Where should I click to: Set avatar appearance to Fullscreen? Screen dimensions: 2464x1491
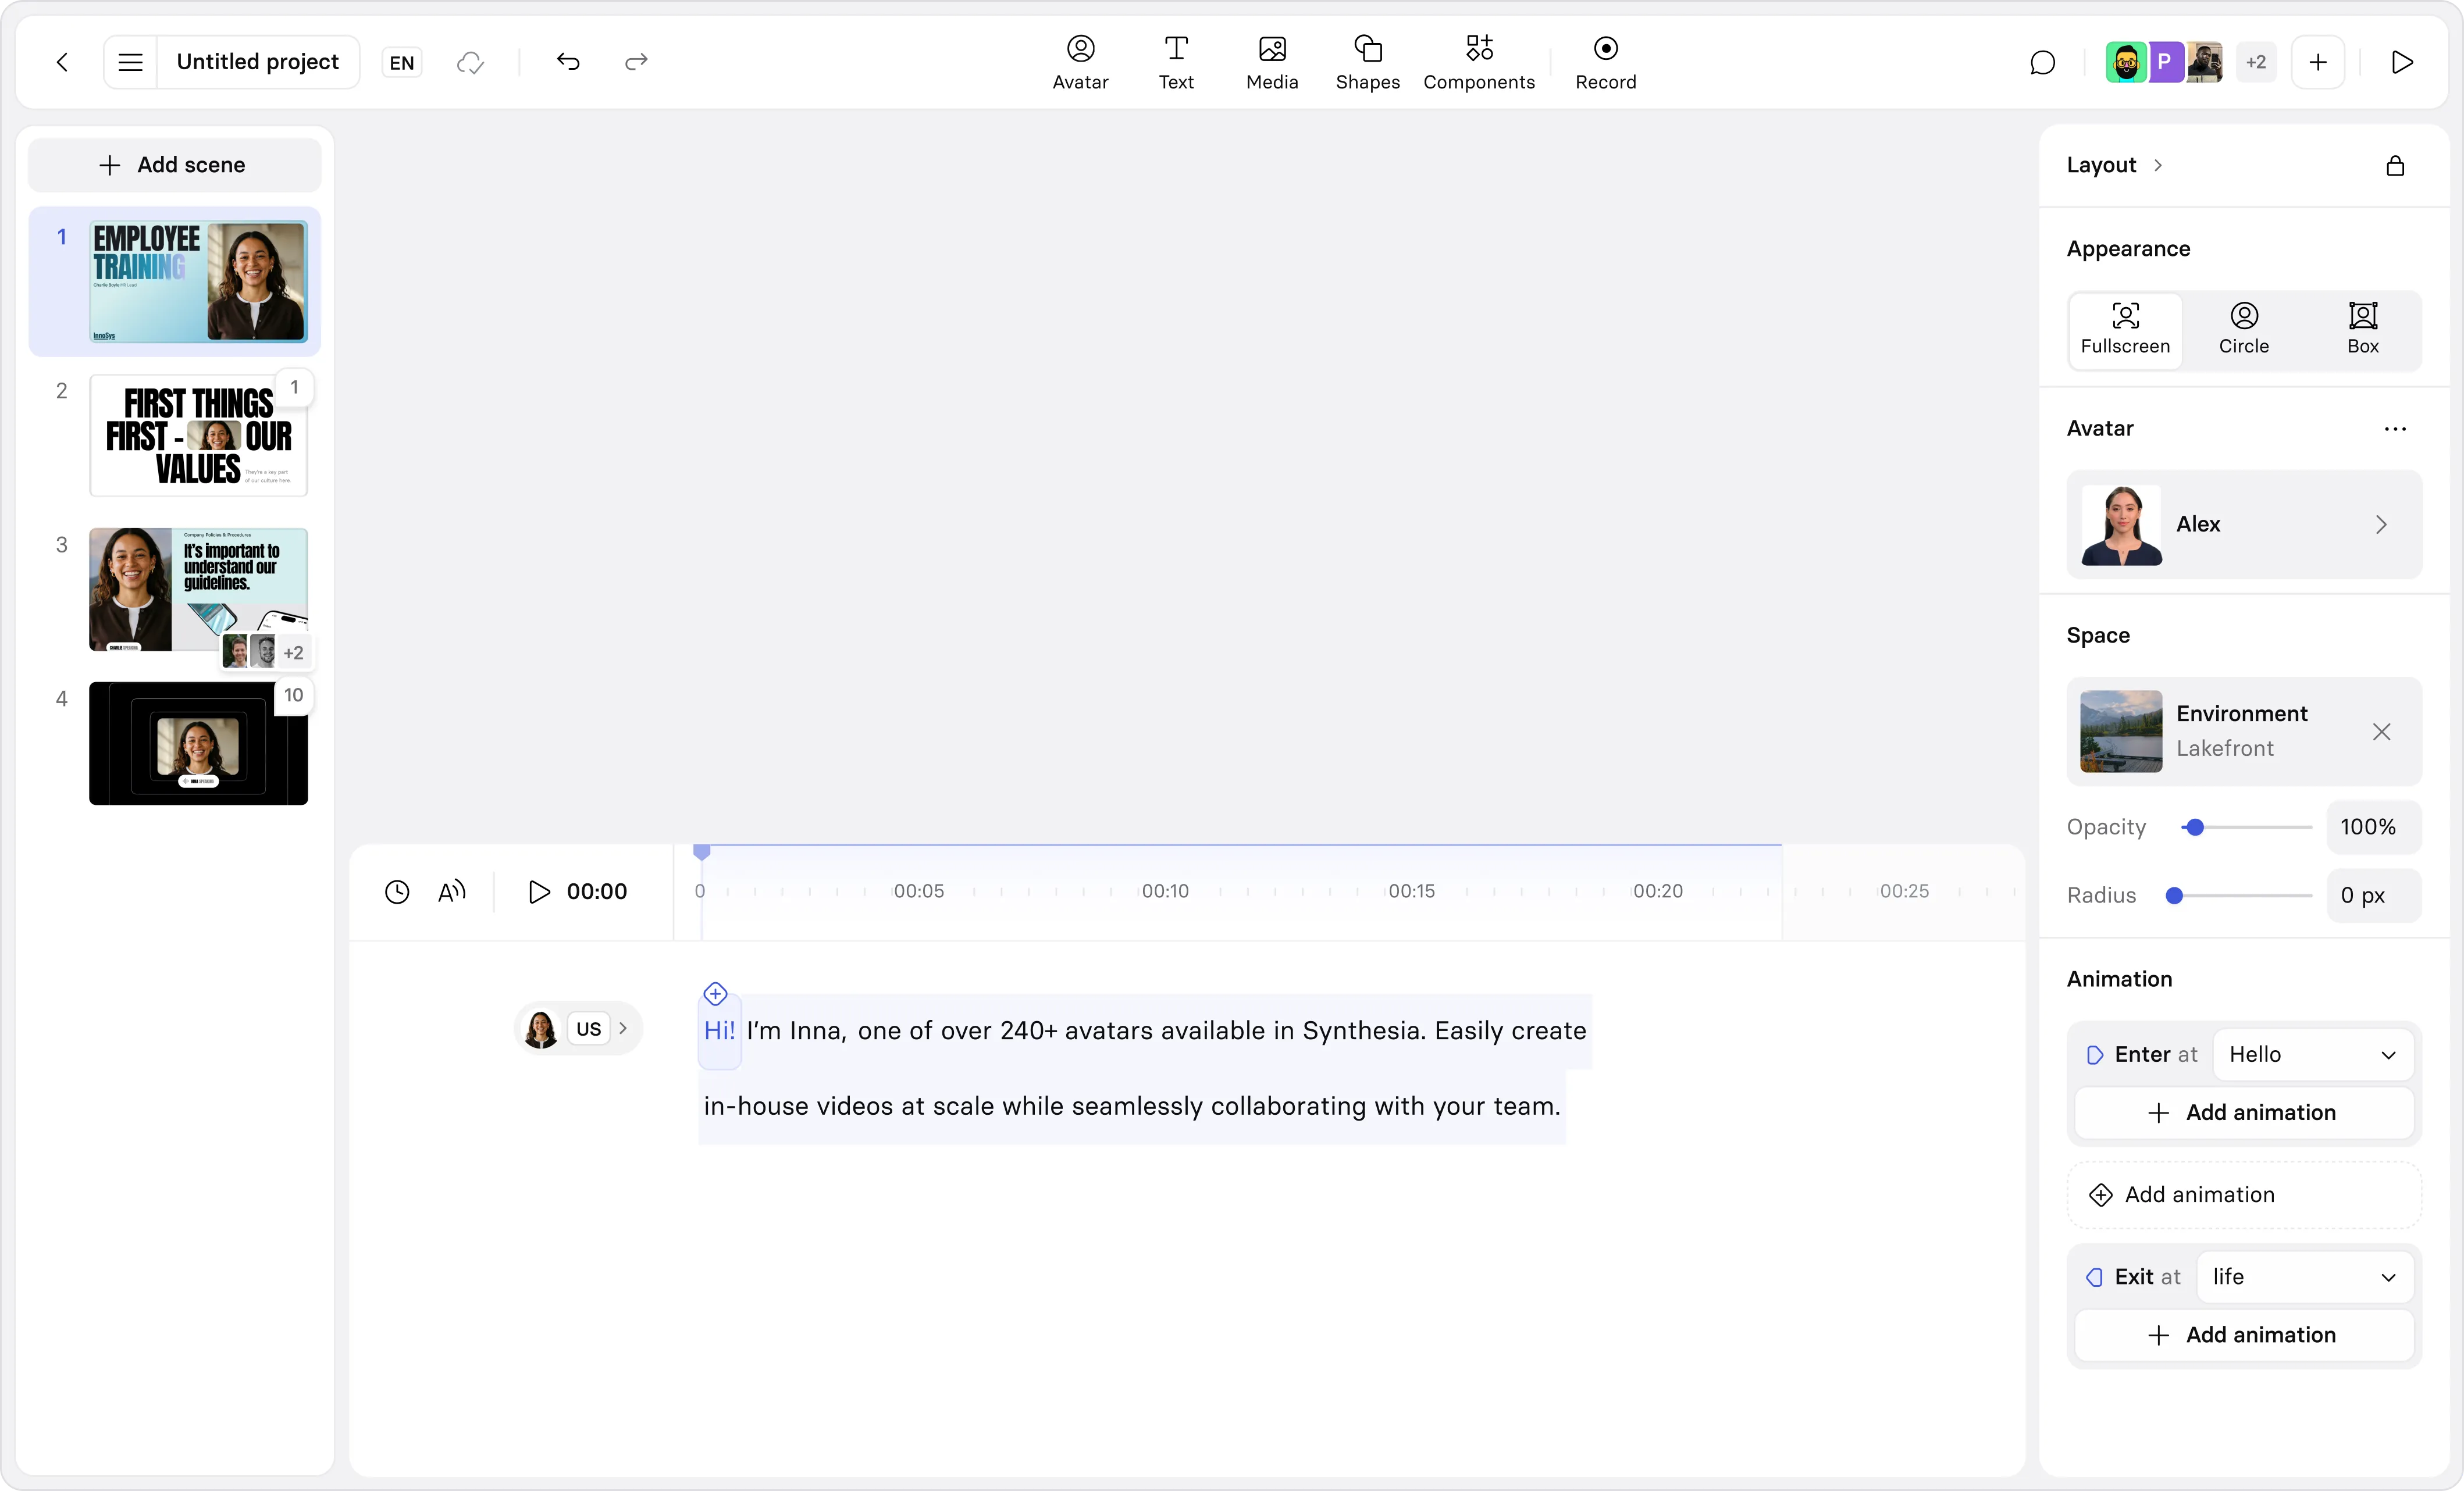2125,330
